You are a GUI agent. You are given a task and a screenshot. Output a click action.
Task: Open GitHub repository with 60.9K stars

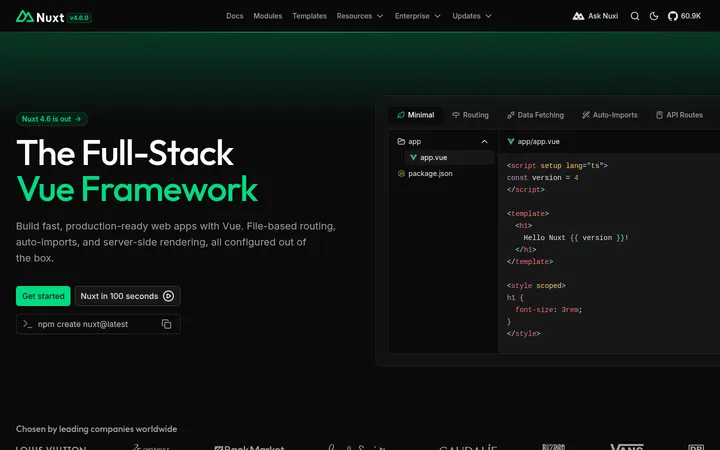(684, 16)
